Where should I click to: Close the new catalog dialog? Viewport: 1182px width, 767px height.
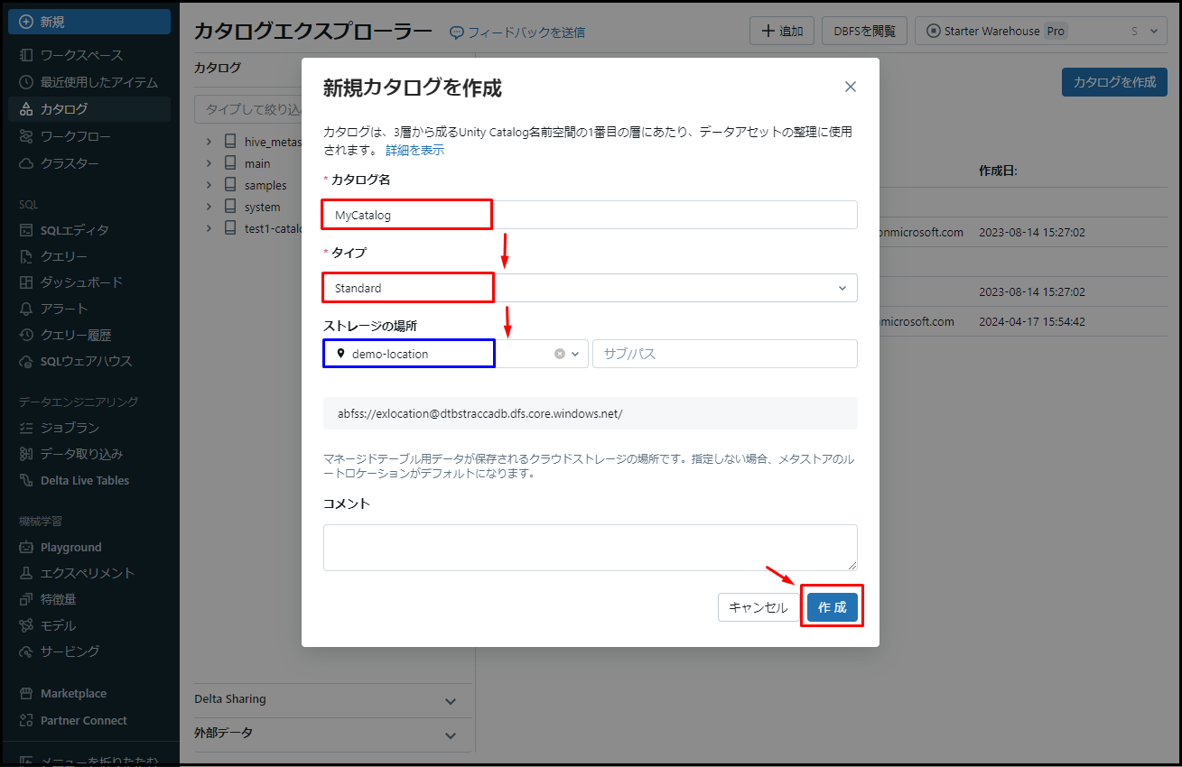[850, 87]
